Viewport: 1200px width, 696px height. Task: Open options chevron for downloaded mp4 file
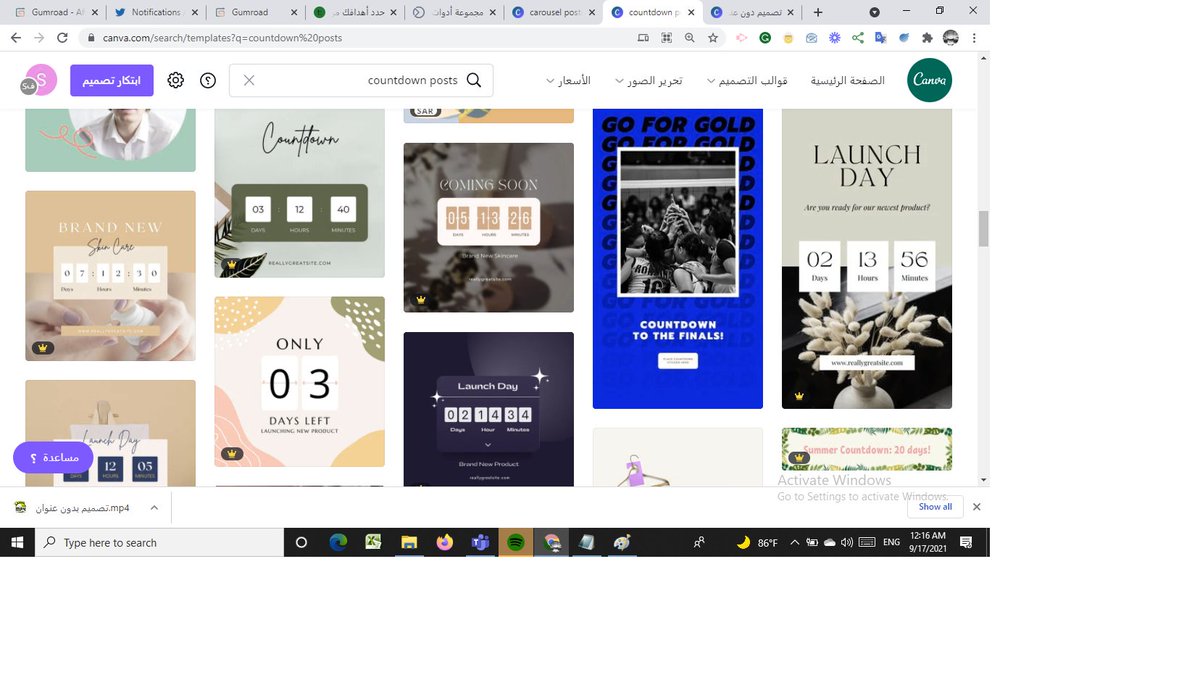154,507
